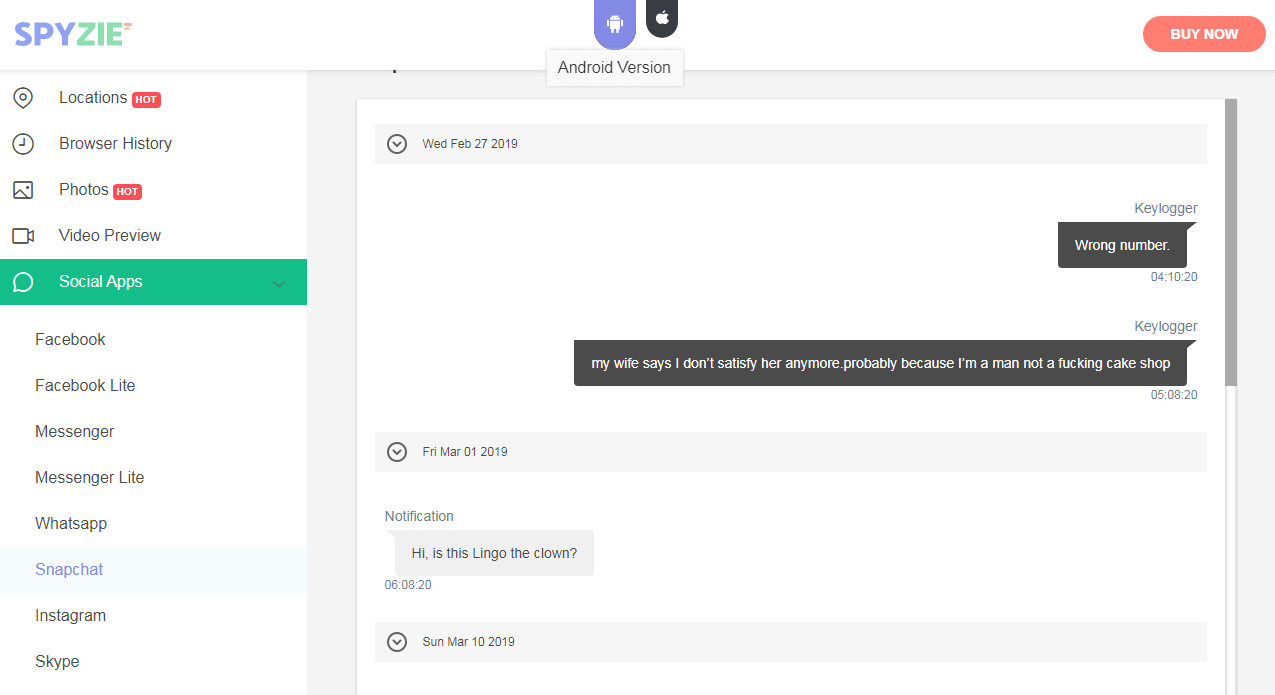
Task: Collapse the Wed Feb 27 2019 section
Action: pyautogui.click(x=397, y=144)
